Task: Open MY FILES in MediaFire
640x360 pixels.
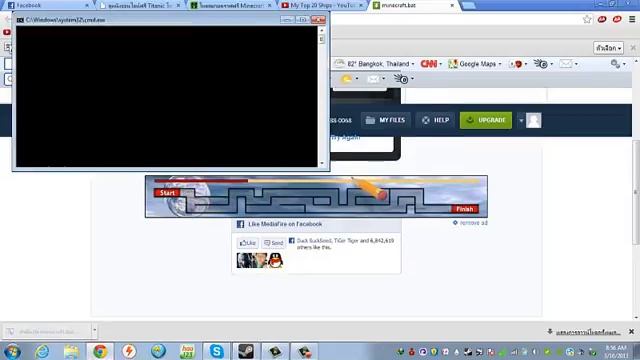Action: click(386, 120)
